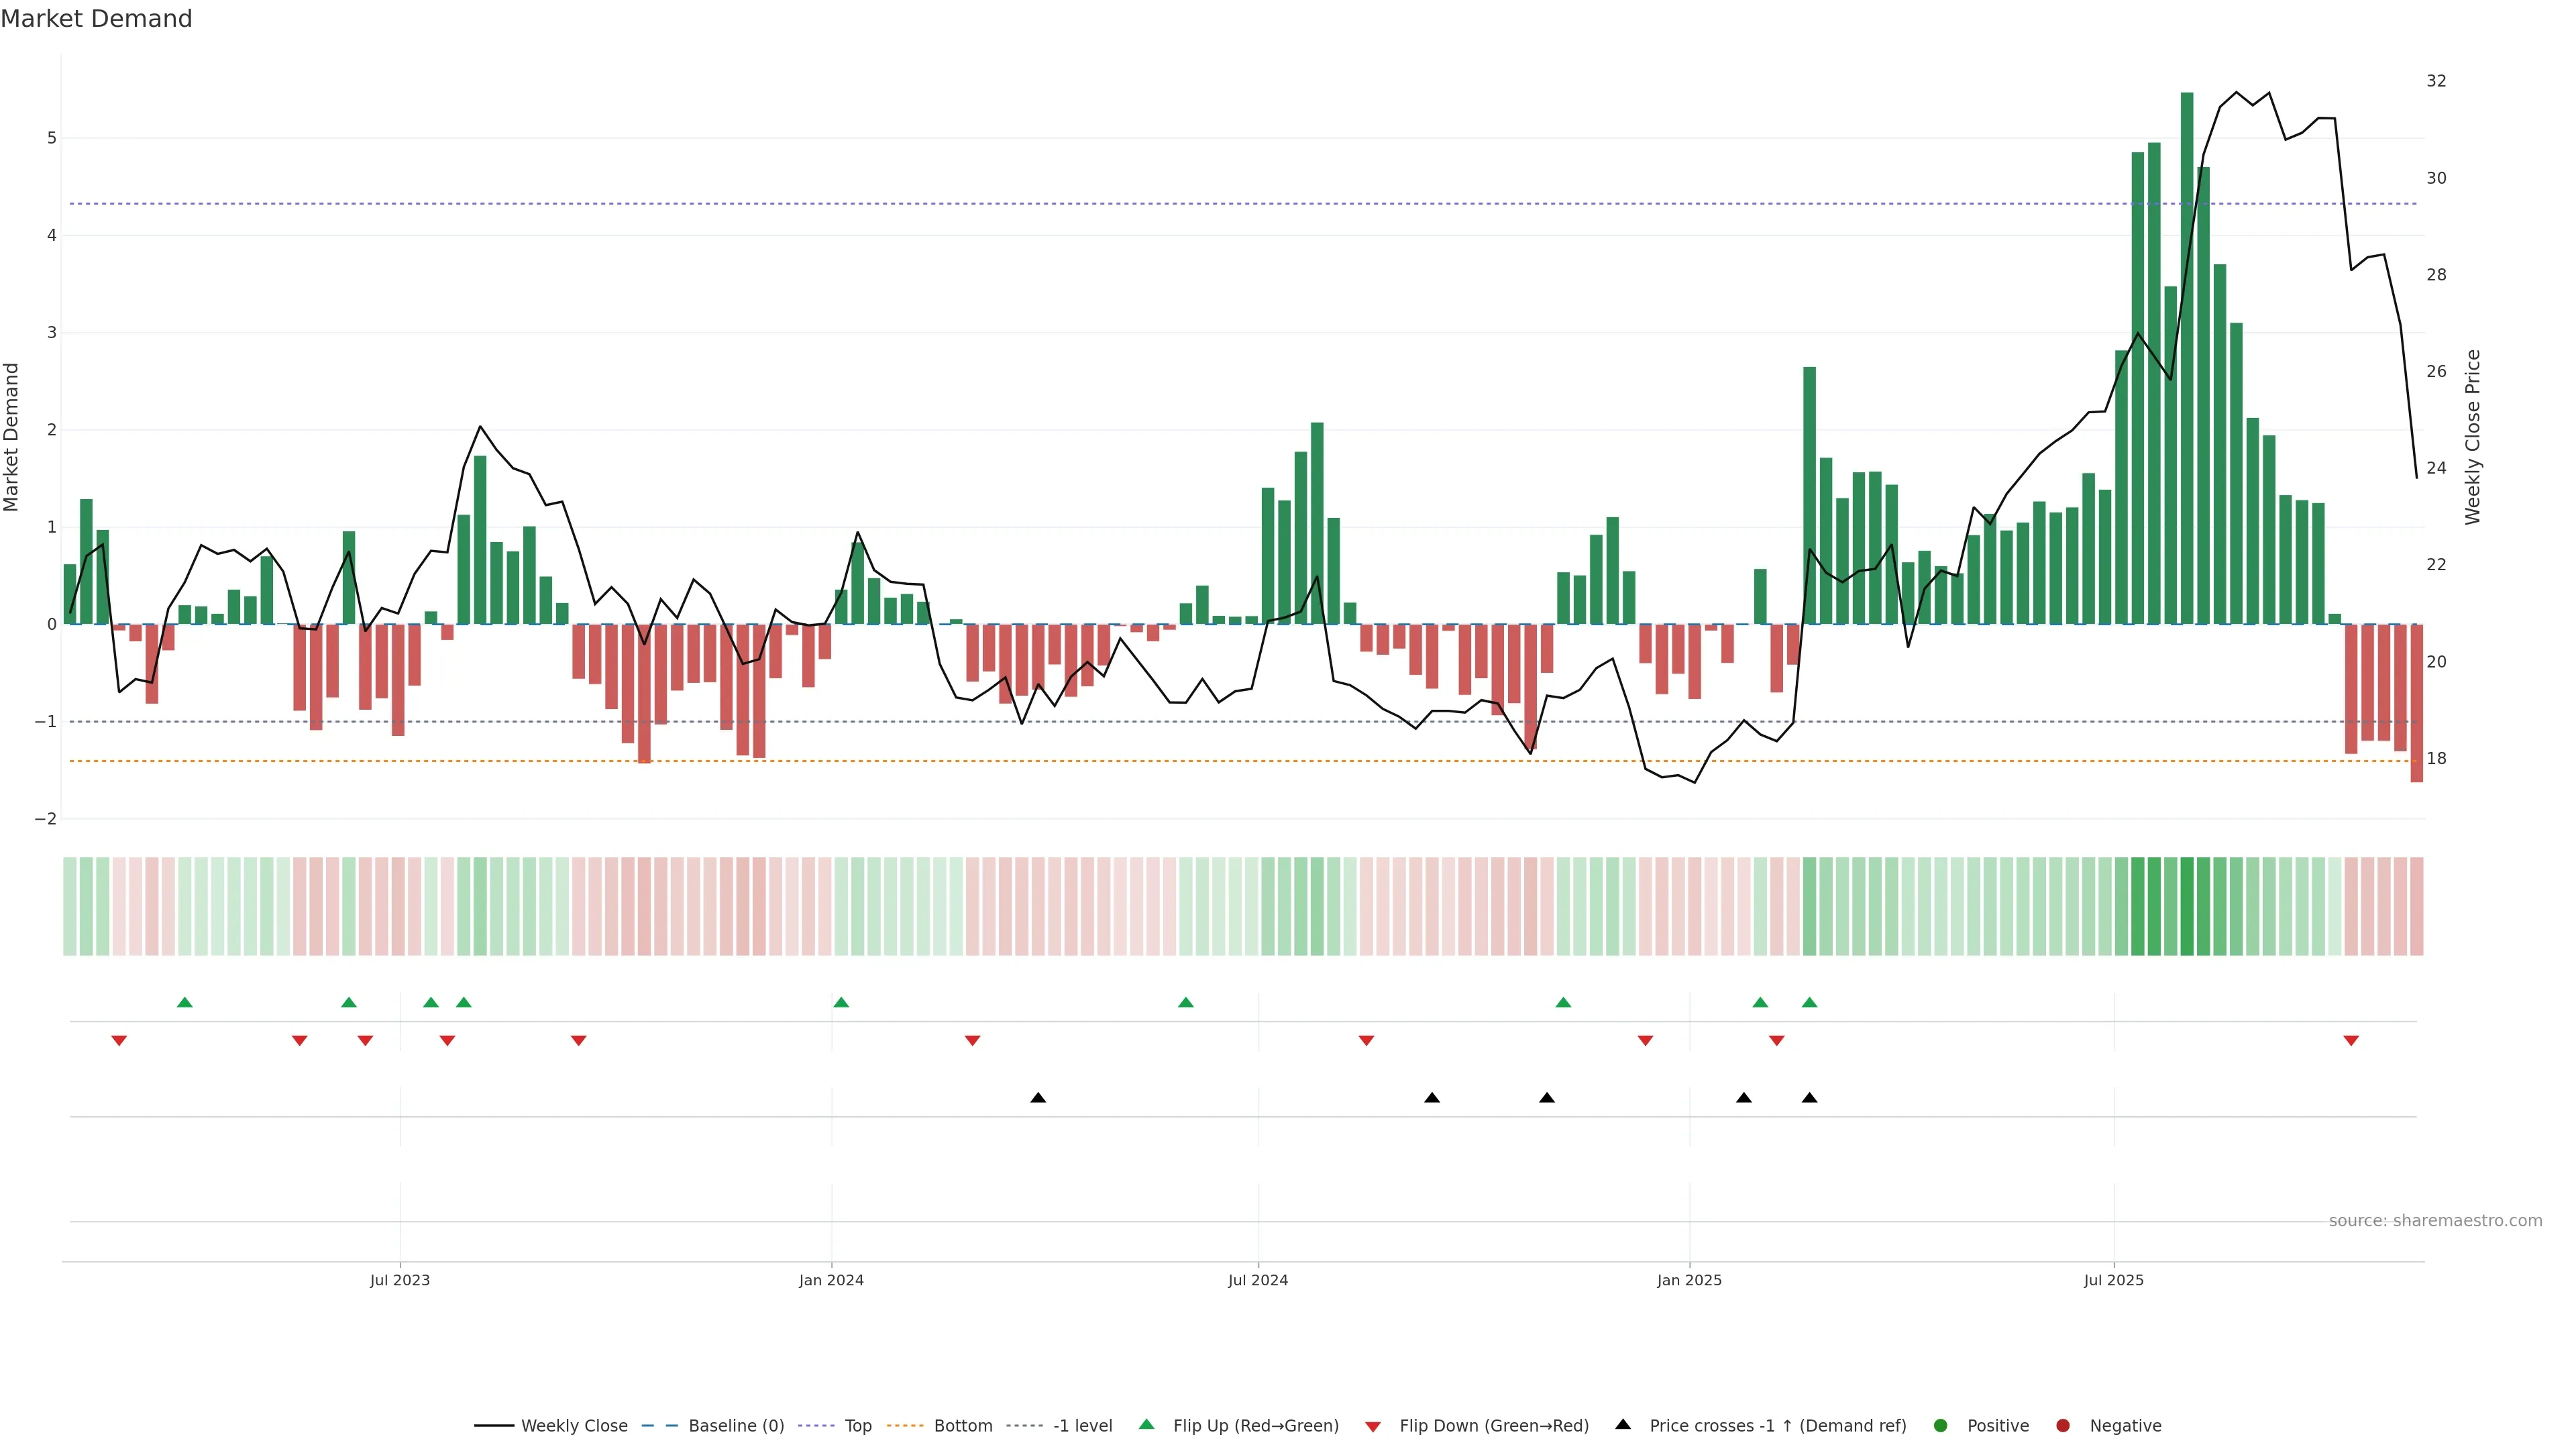
Task: Click the first green Flip Up marker
Action: point(184,1002)
